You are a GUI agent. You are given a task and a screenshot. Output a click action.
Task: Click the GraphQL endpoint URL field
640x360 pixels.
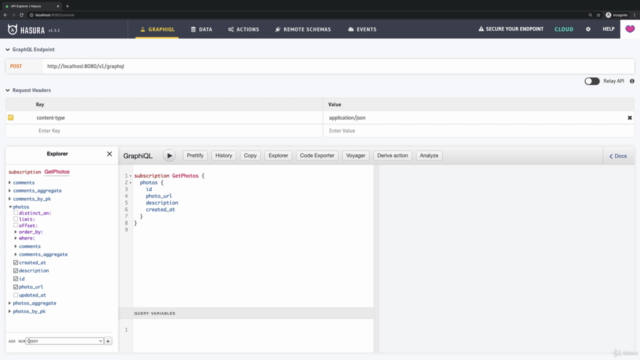click(x=338, y=66)
